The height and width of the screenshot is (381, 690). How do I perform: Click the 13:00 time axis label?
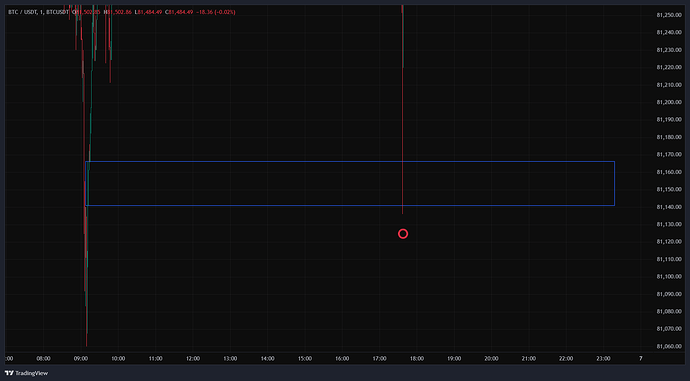230,359
